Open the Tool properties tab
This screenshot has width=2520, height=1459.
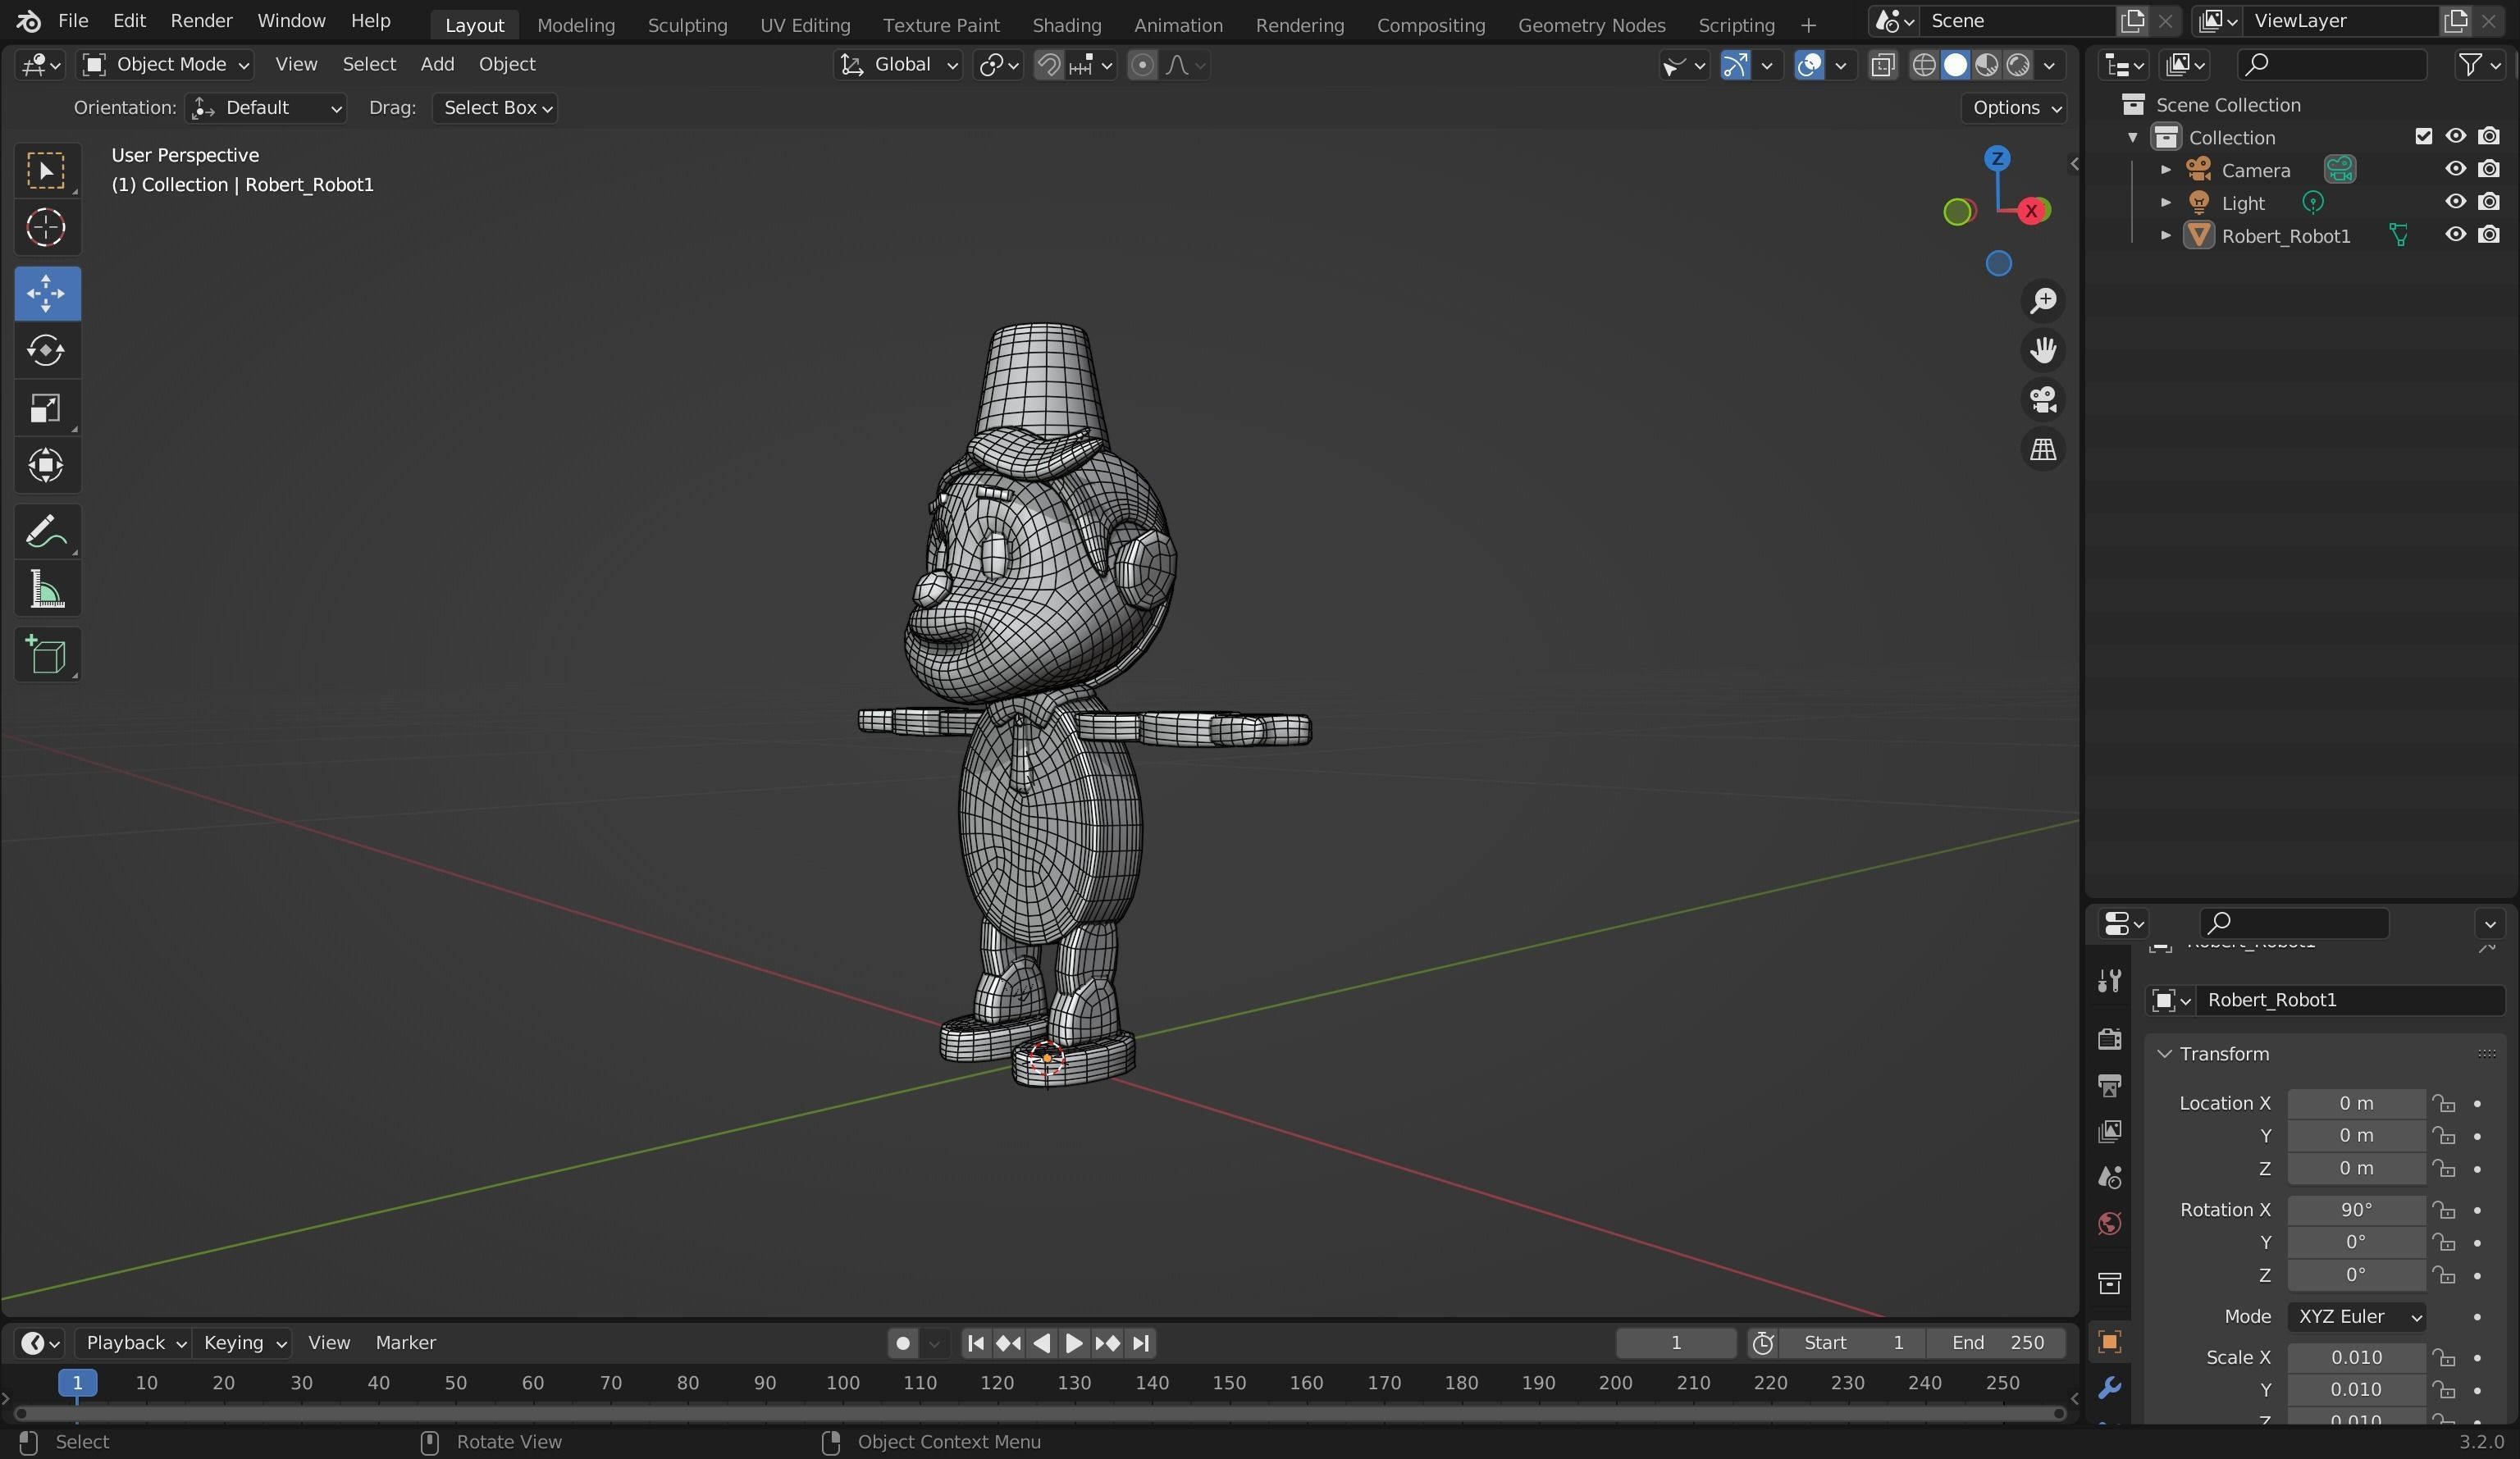tap(2109, 981)
